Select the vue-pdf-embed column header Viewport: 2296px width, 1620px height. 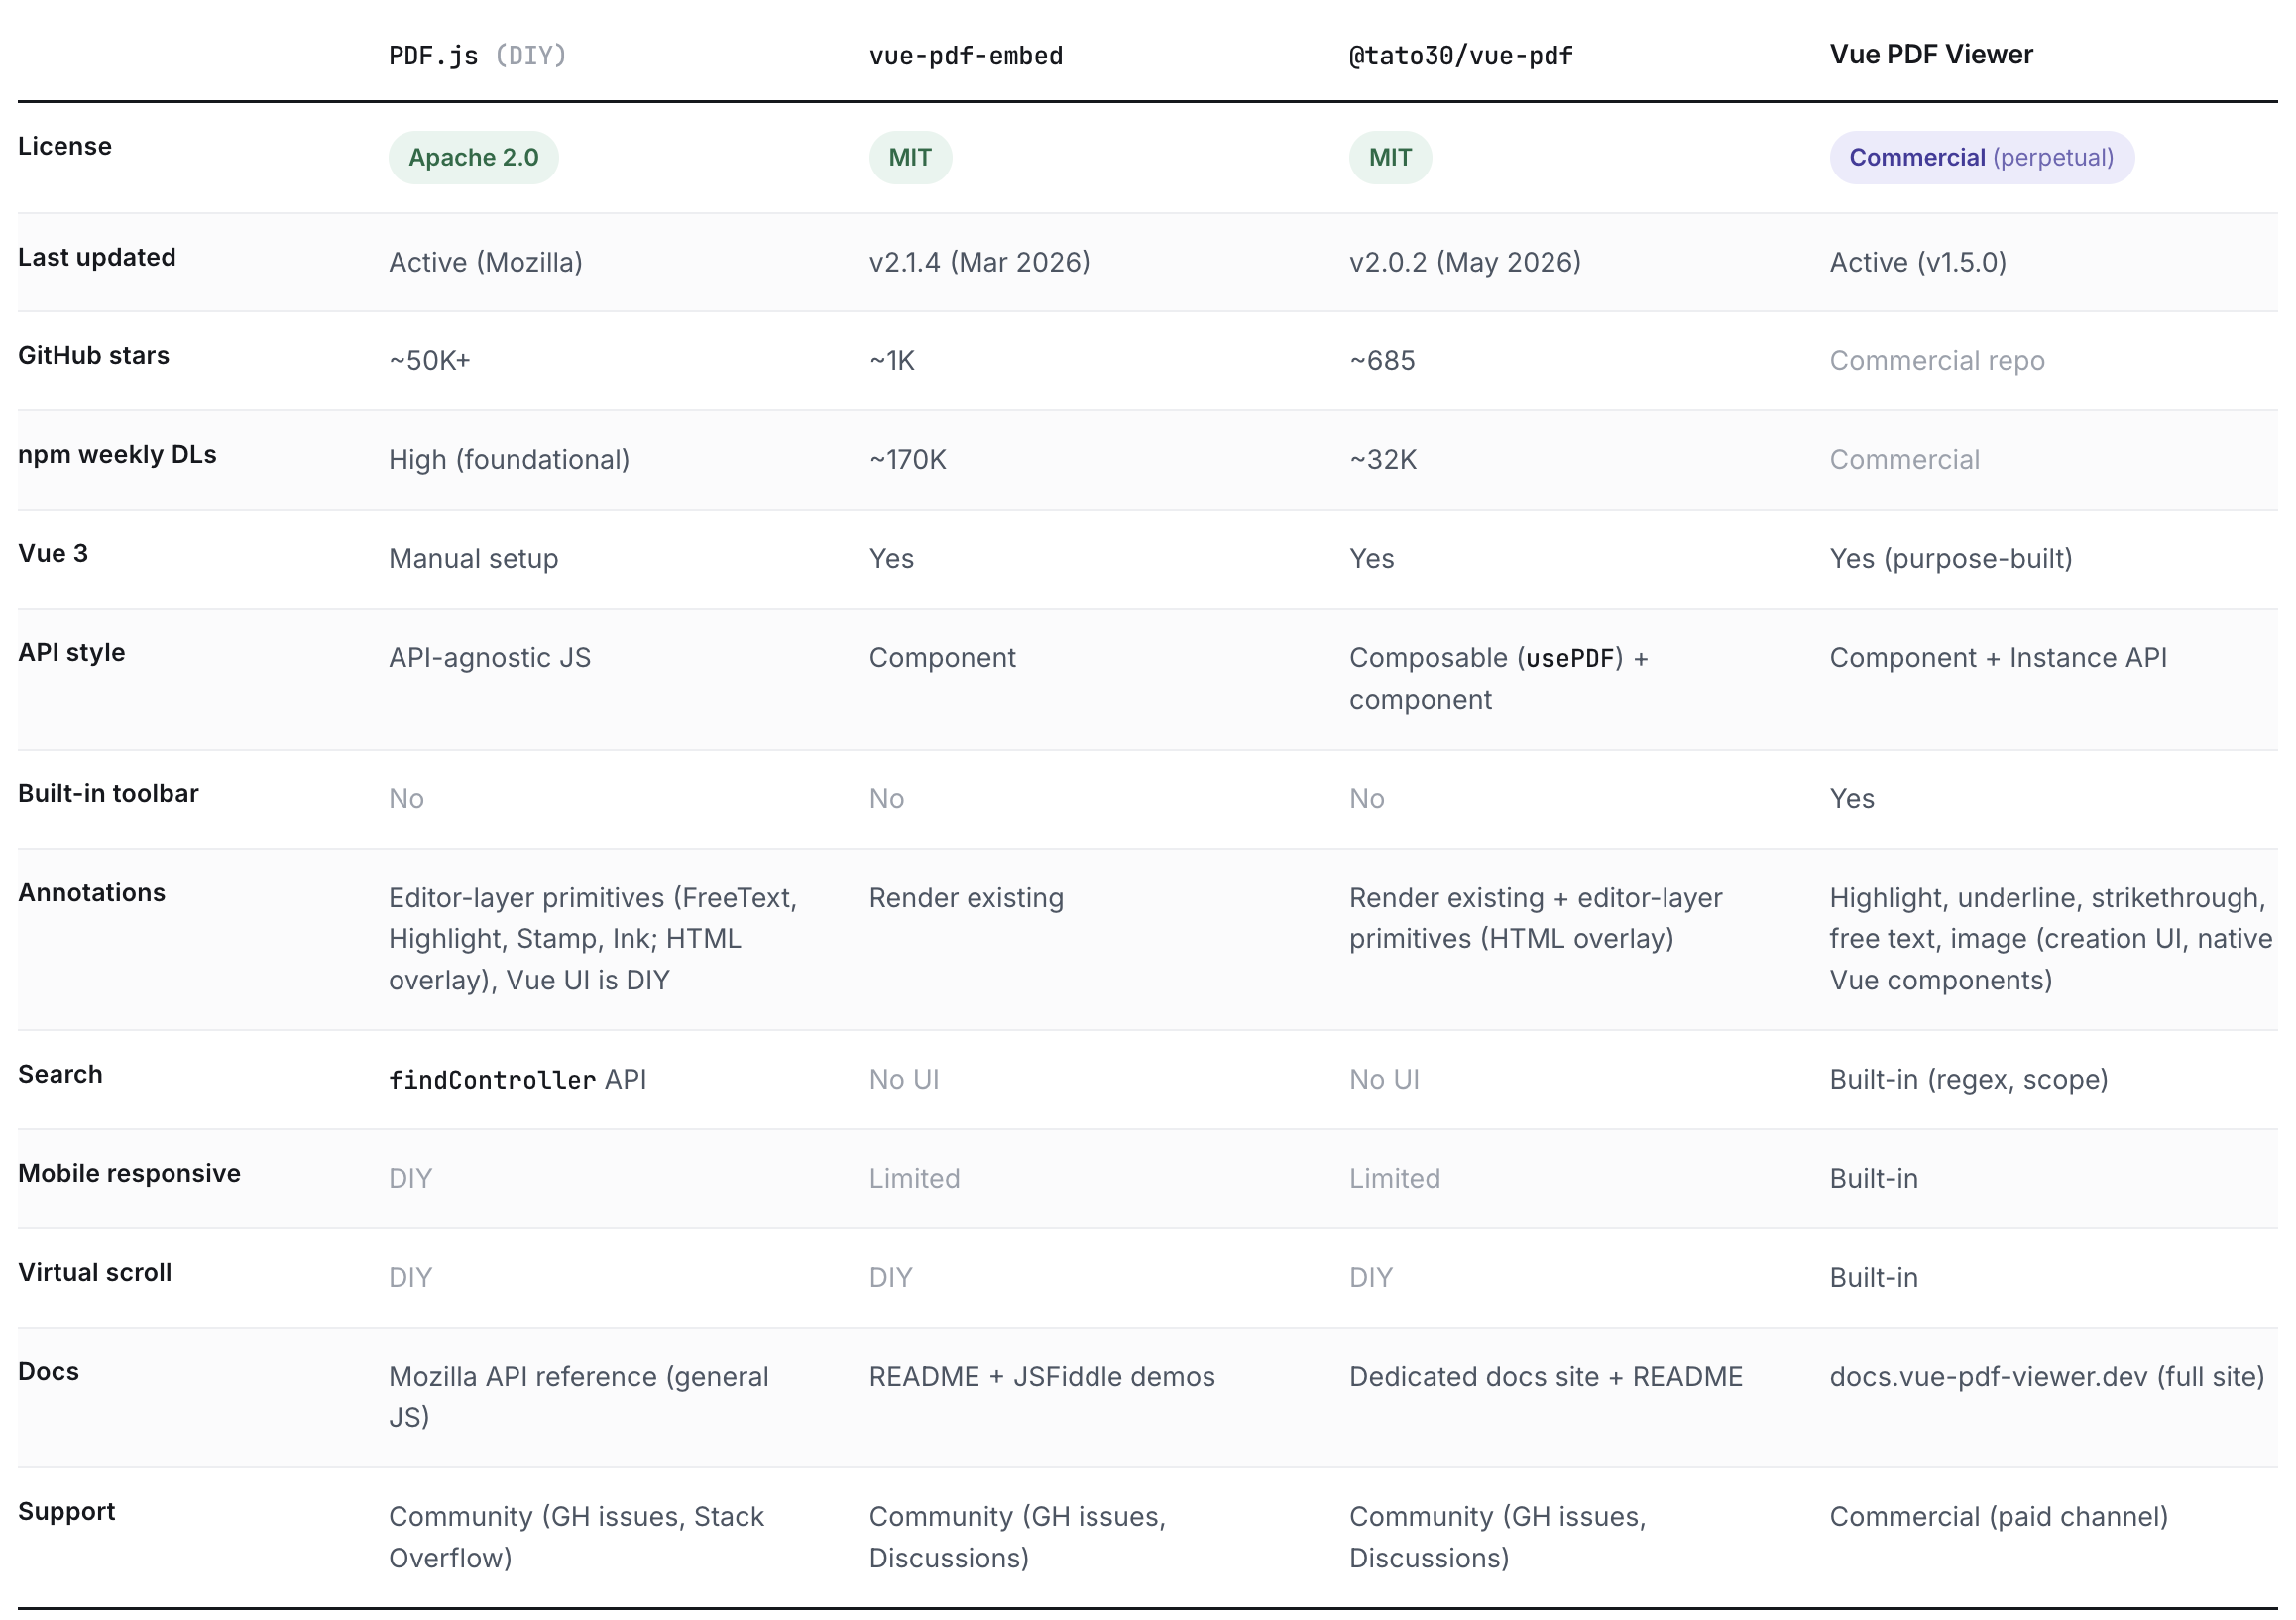pos(966,56)
